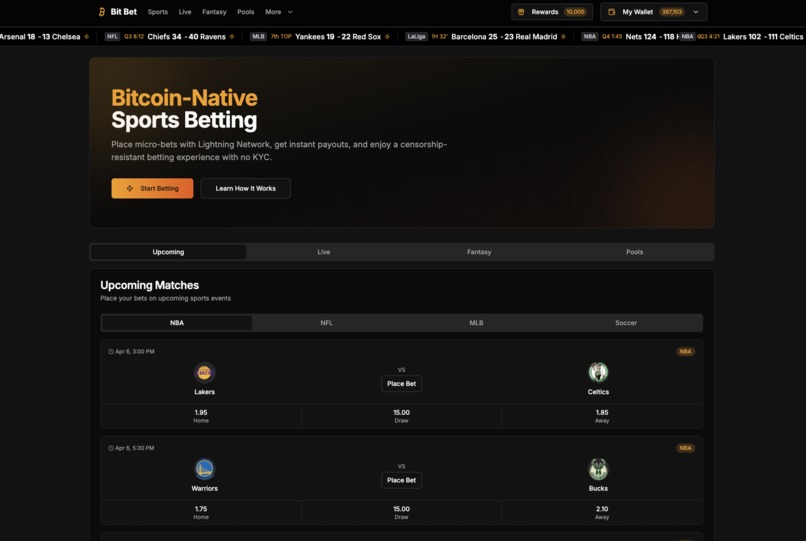The height and width of the screenshot is (541, 806).
Task: Click the Bit Bet bitcoin logo icon
Action: [x=102, y=12]
